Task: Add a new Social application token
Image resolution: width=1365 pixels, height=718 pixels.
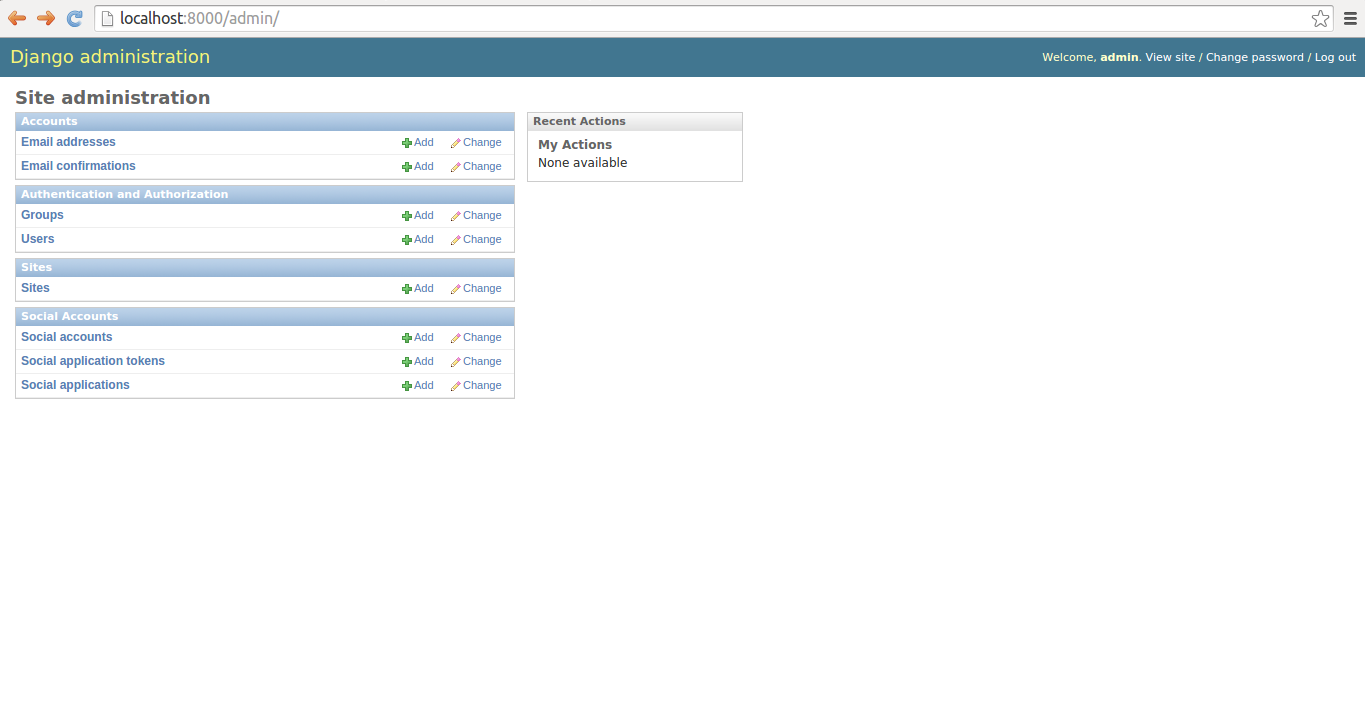Action: coord(418,361)
